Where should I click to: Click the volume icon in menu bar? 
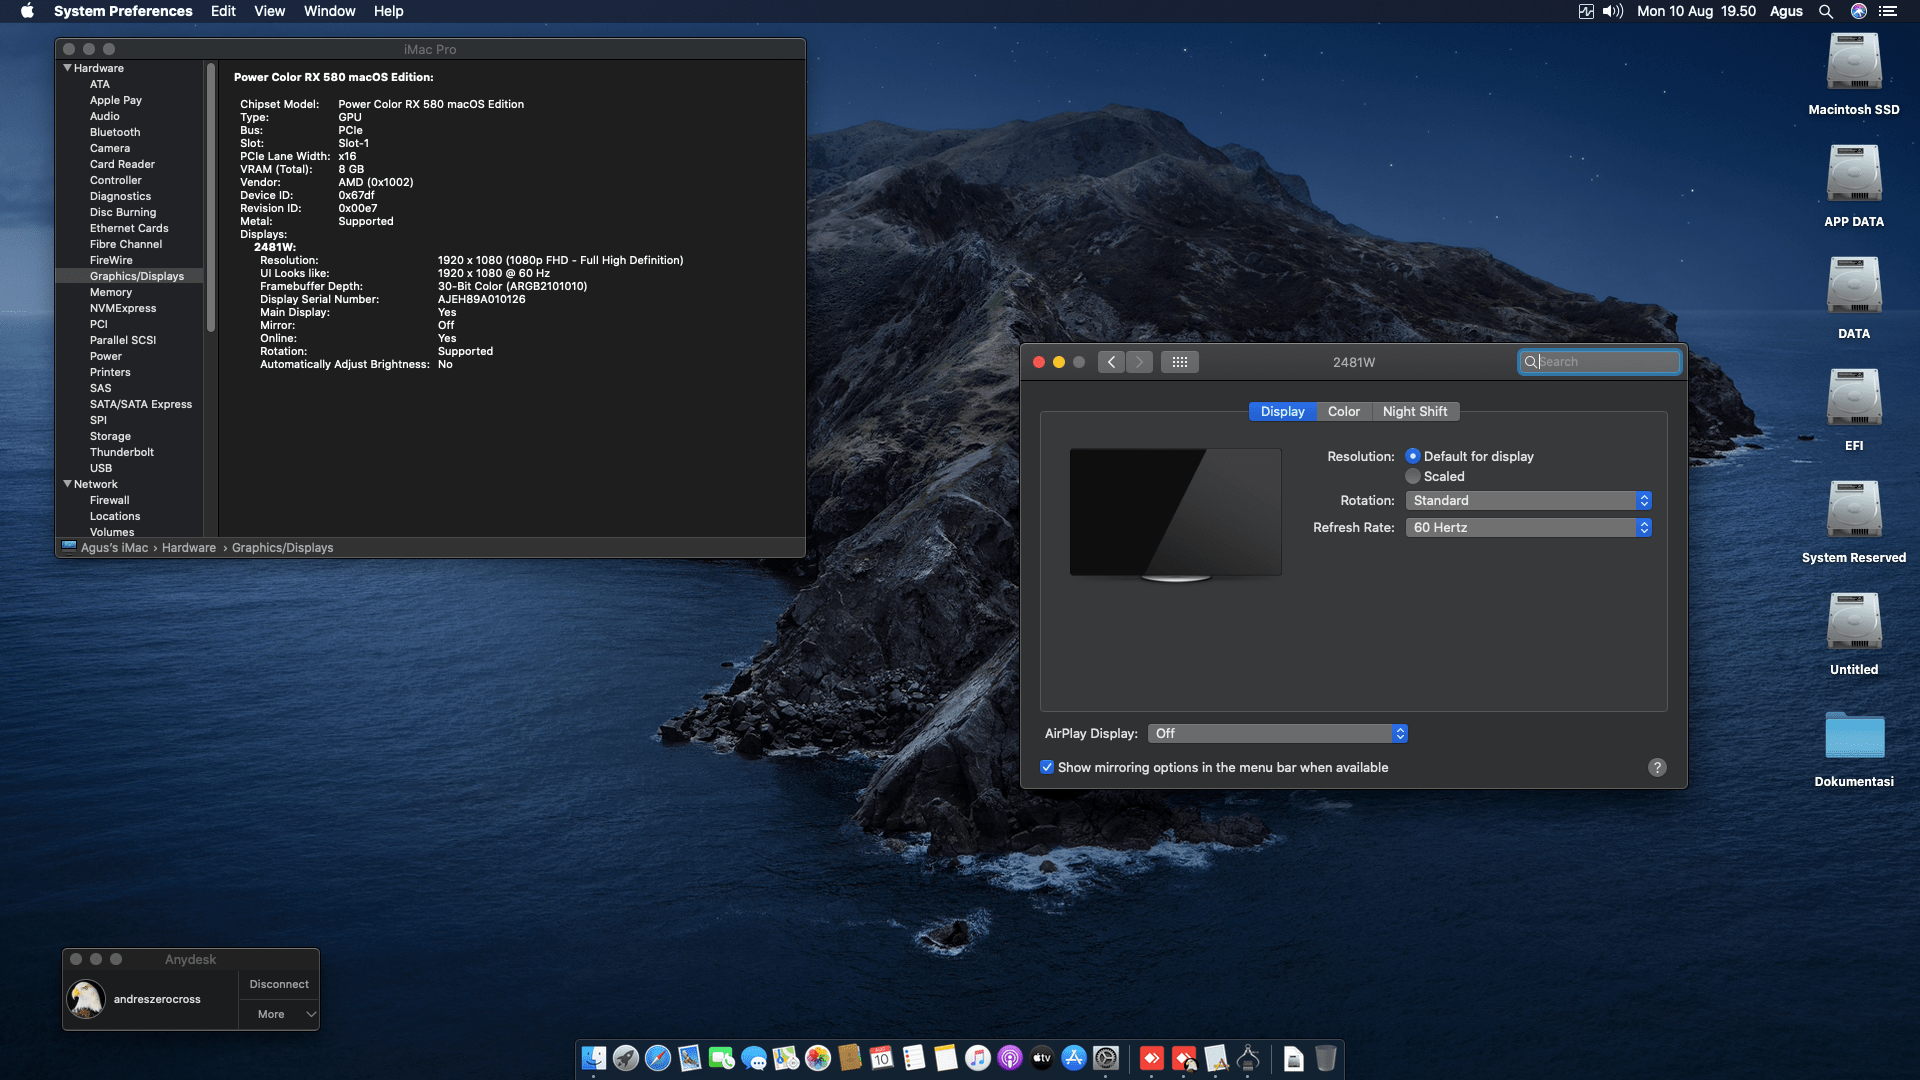(1613, 11)
